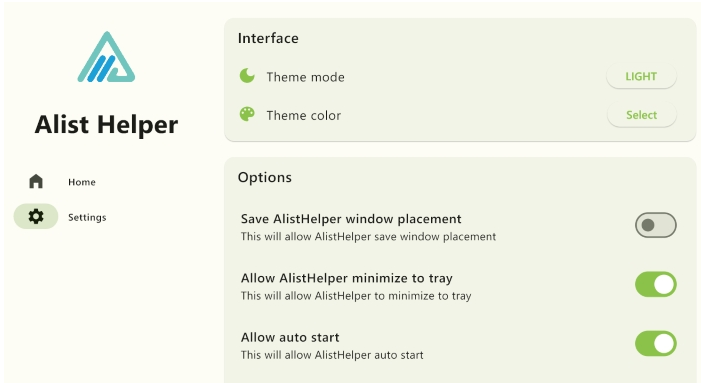This screenshot has width=701, height=383.
Task: Enable Save AlistHelper window placement switch
Action: [x=655, y=225]
